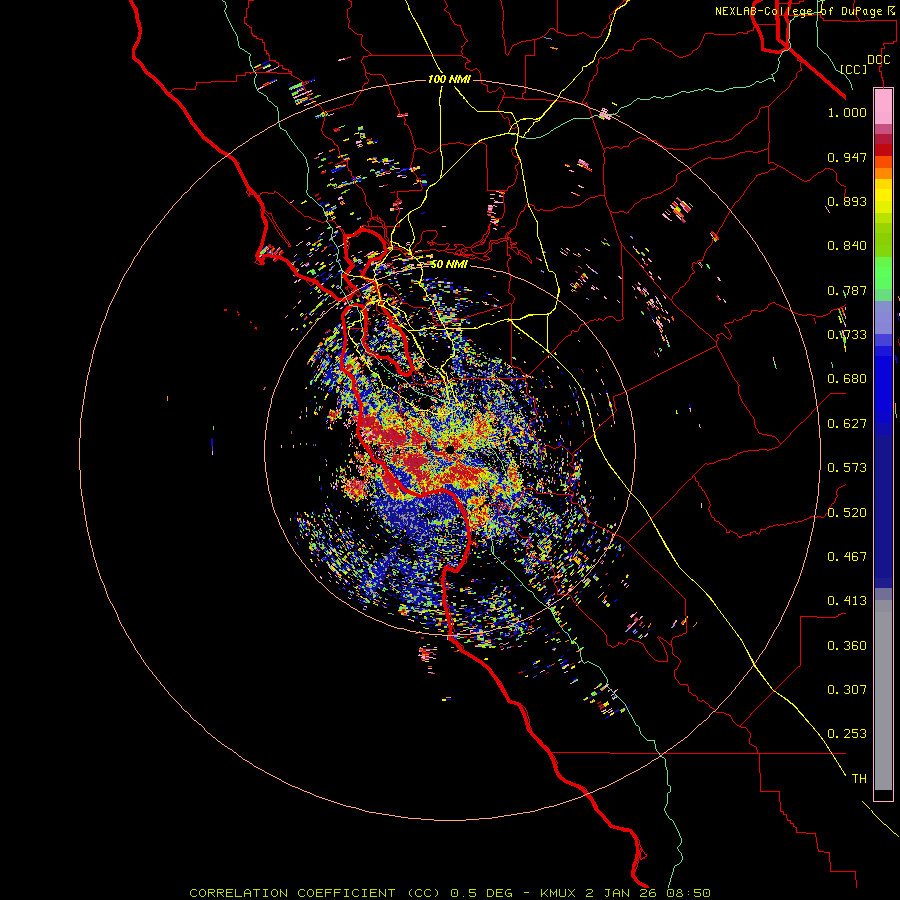Click the 0.947 scale value
The width and height of the screenshot is (900, 900).
coord(847,157)
